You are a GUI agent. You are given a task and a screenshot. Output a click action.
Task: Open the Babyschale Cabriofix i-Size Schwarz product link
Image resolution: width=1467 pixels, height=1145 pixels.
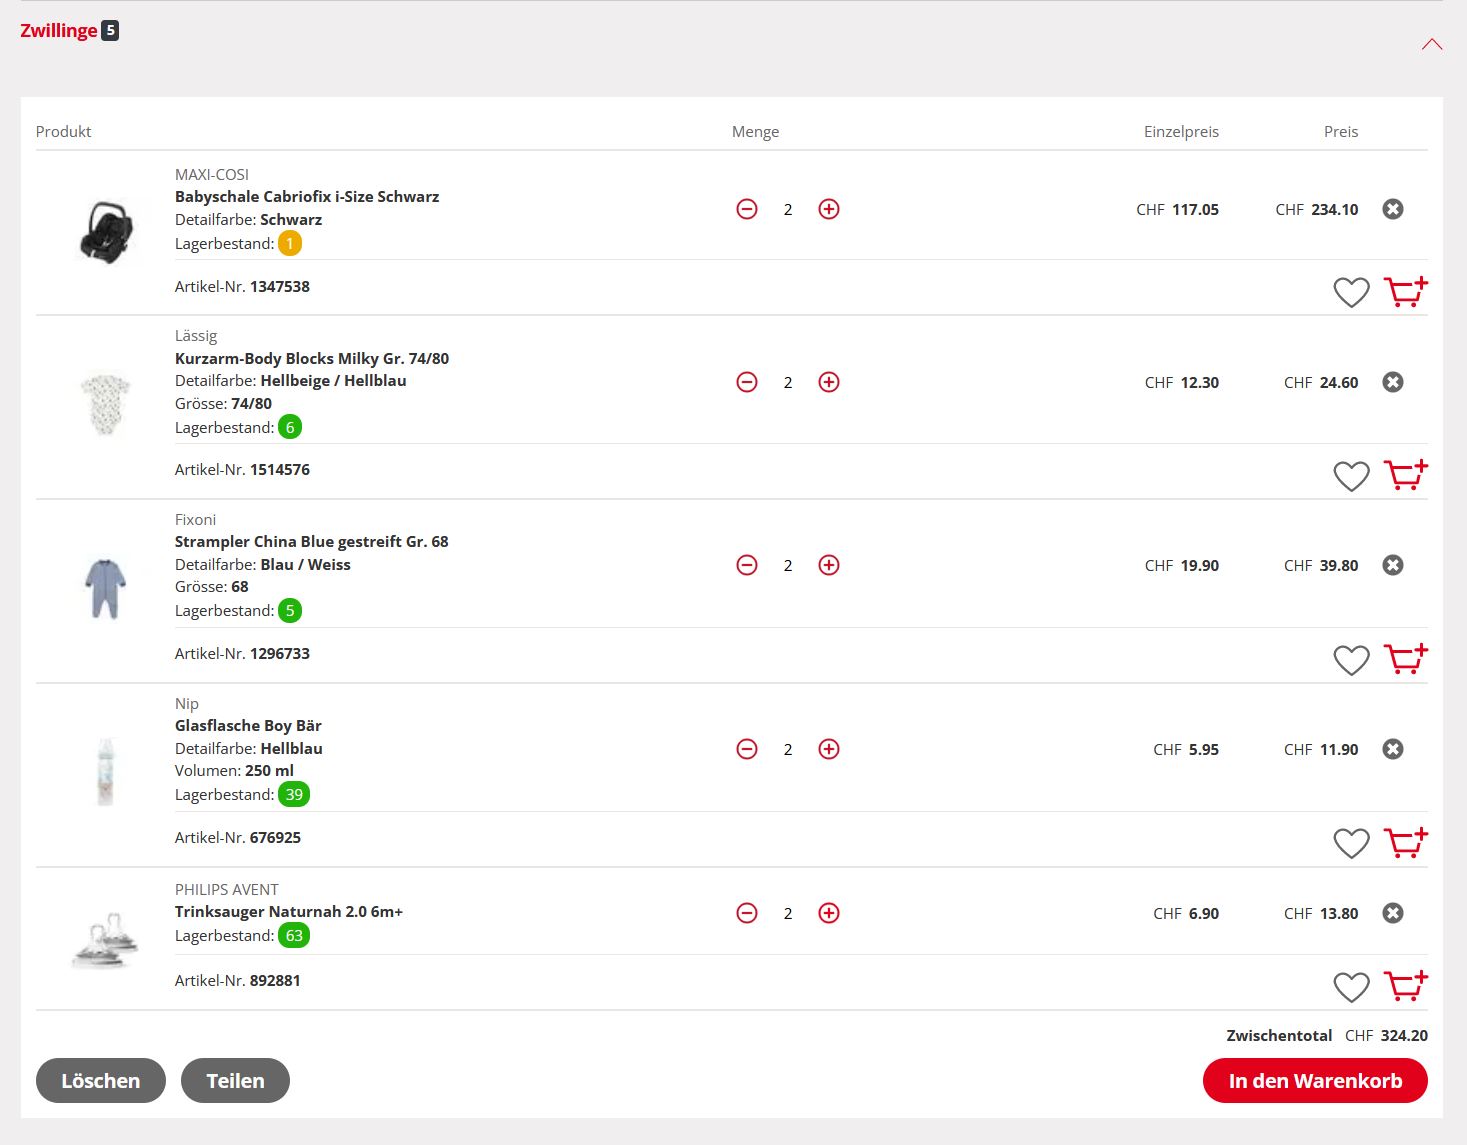coord(307,197)
